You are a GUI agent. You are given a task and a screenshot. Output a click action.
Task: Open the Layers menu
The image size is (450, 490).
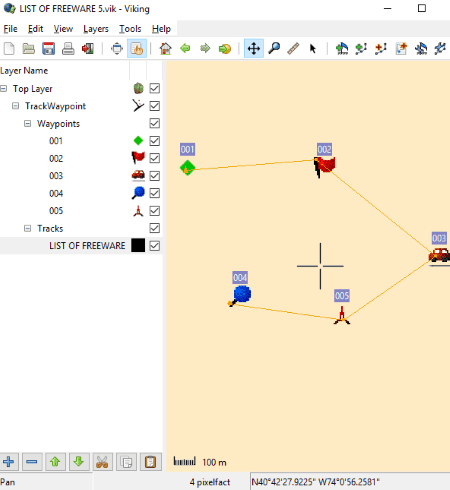96,29
